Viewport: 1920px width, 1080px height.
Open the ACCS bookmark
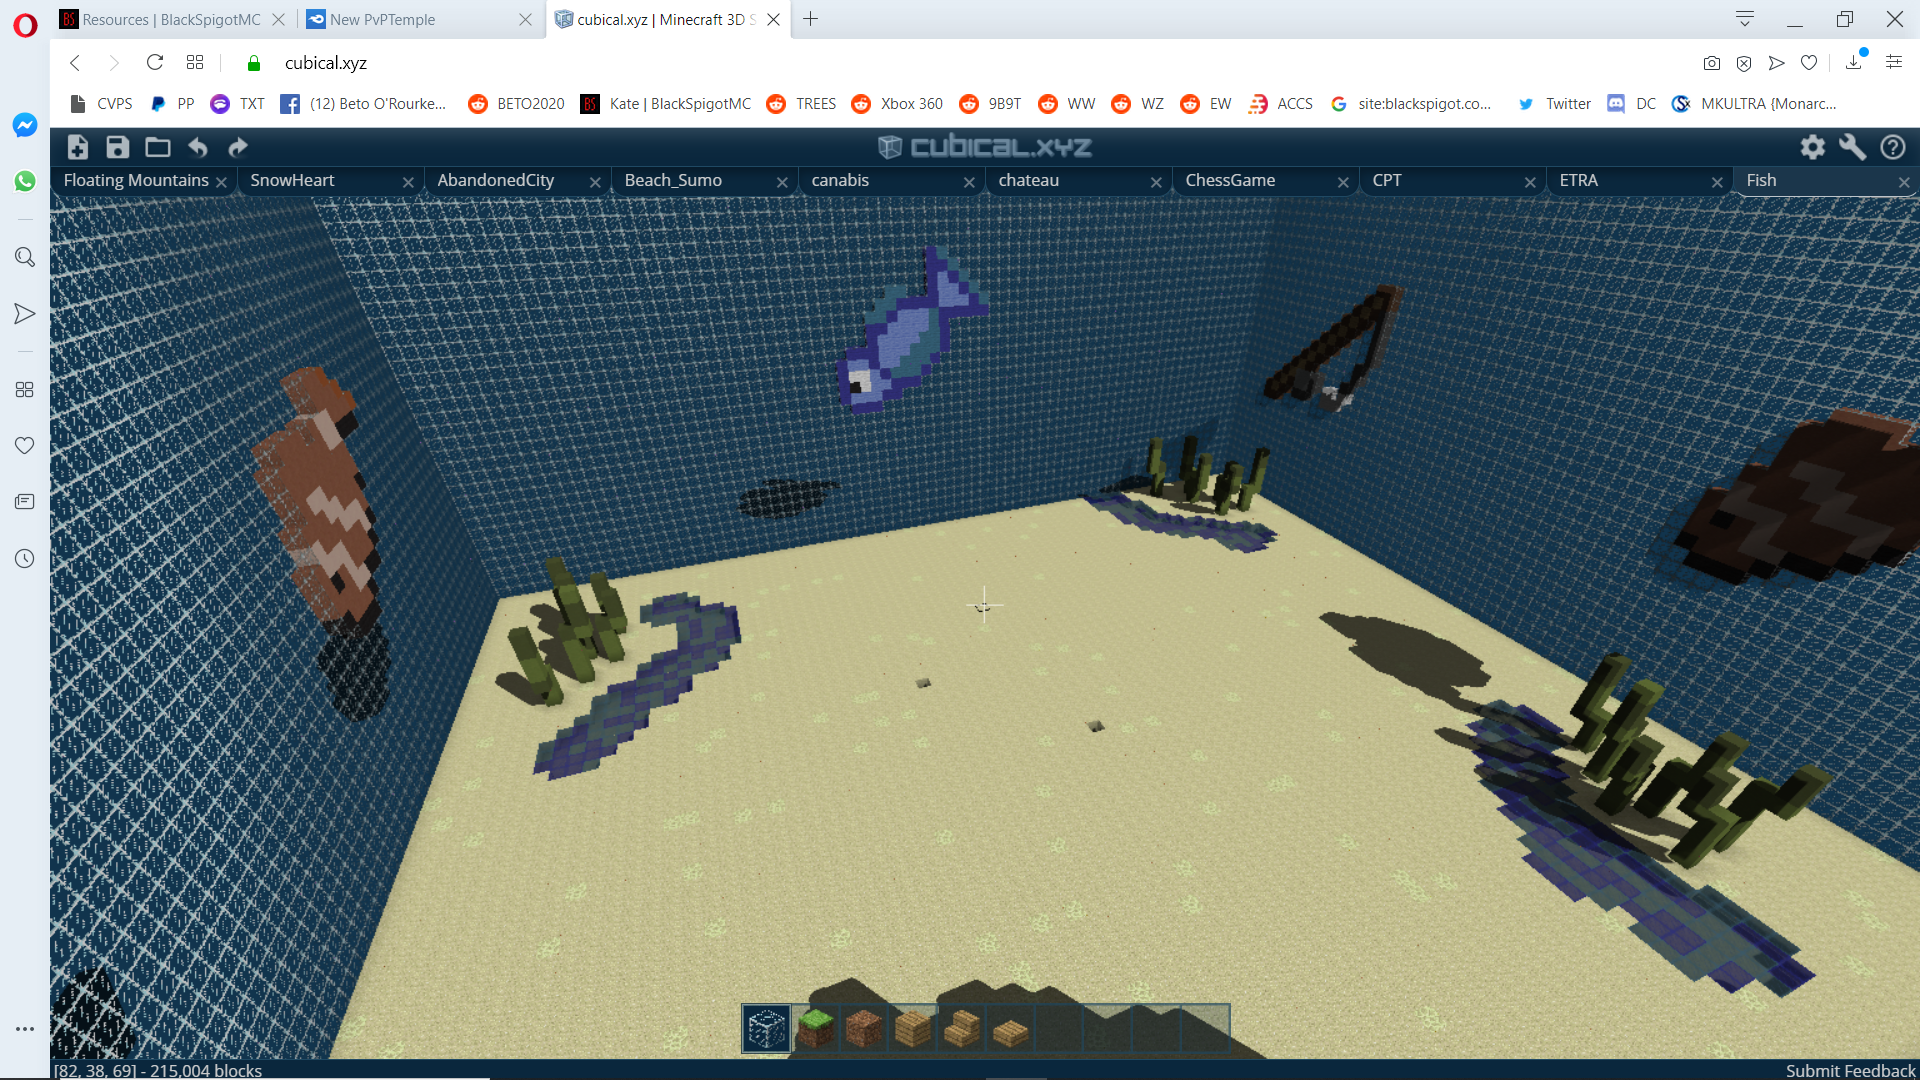1281,104
